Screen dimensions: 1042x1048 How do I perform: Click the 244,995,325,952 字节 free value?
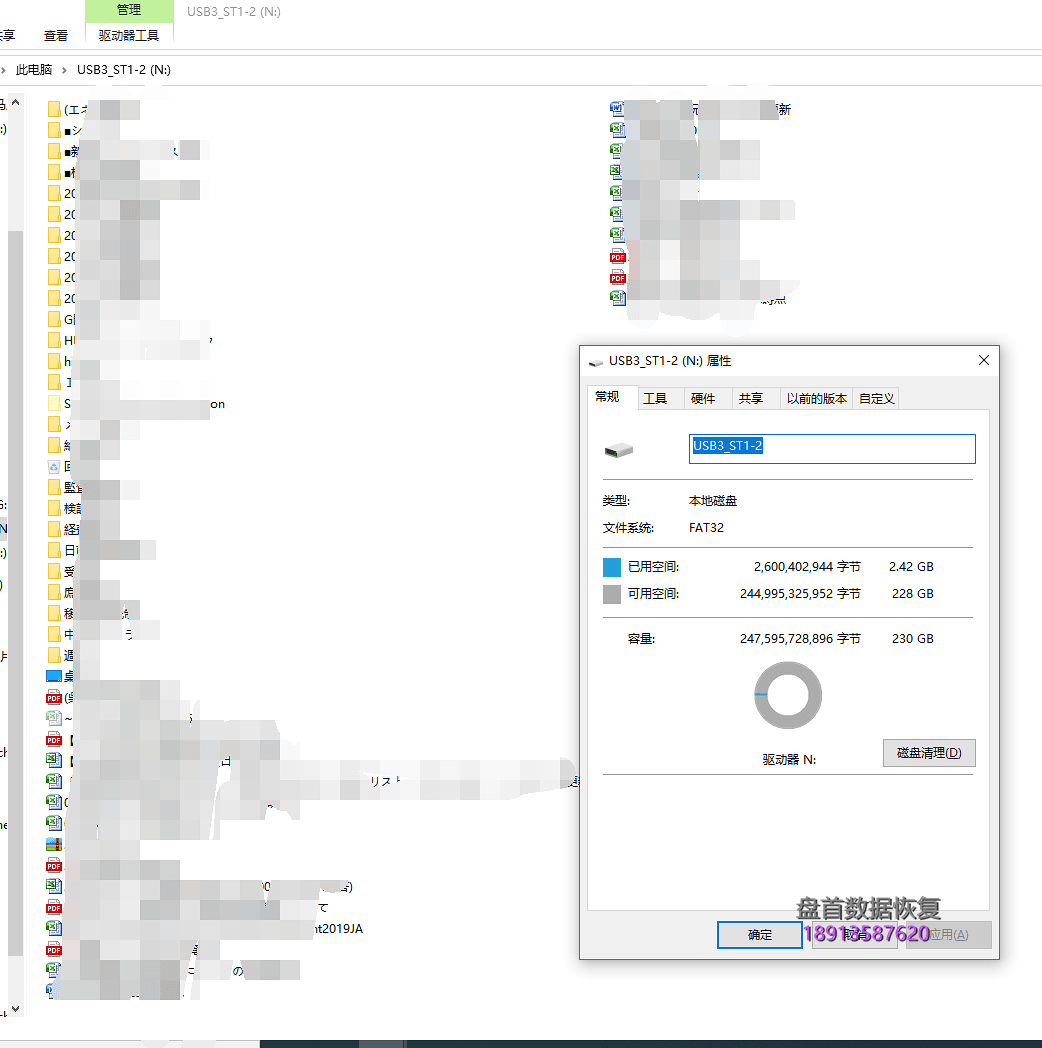coord(800,594)
